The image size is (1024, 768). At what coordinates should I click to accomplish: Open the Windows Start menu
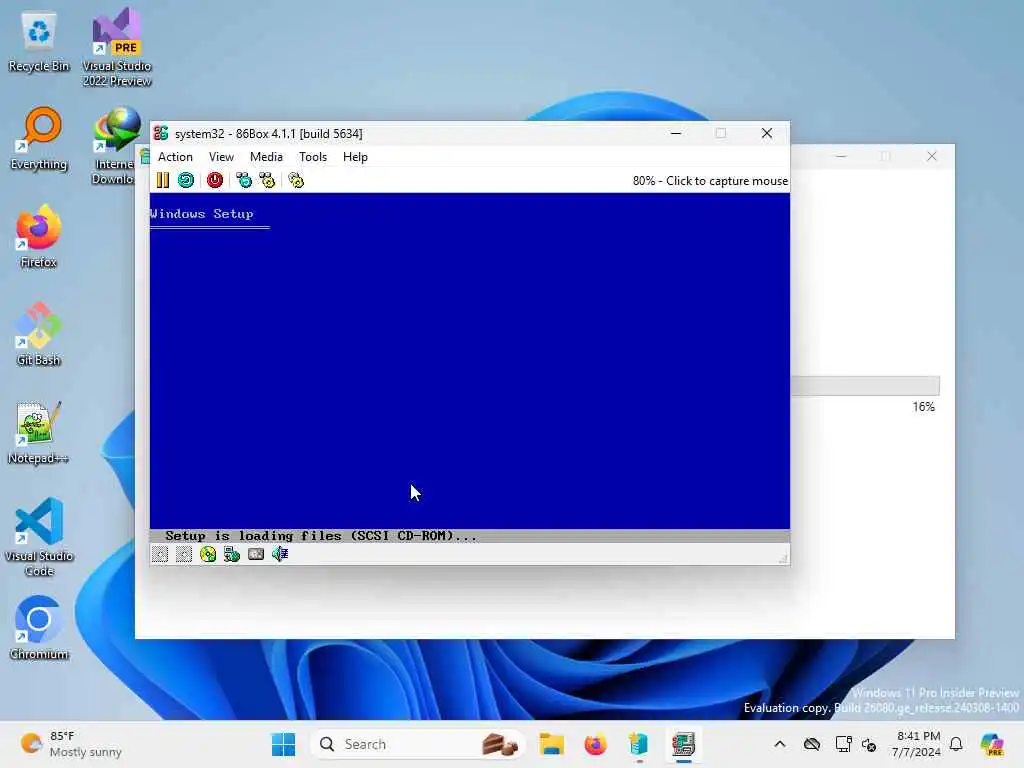click(283, 744)
